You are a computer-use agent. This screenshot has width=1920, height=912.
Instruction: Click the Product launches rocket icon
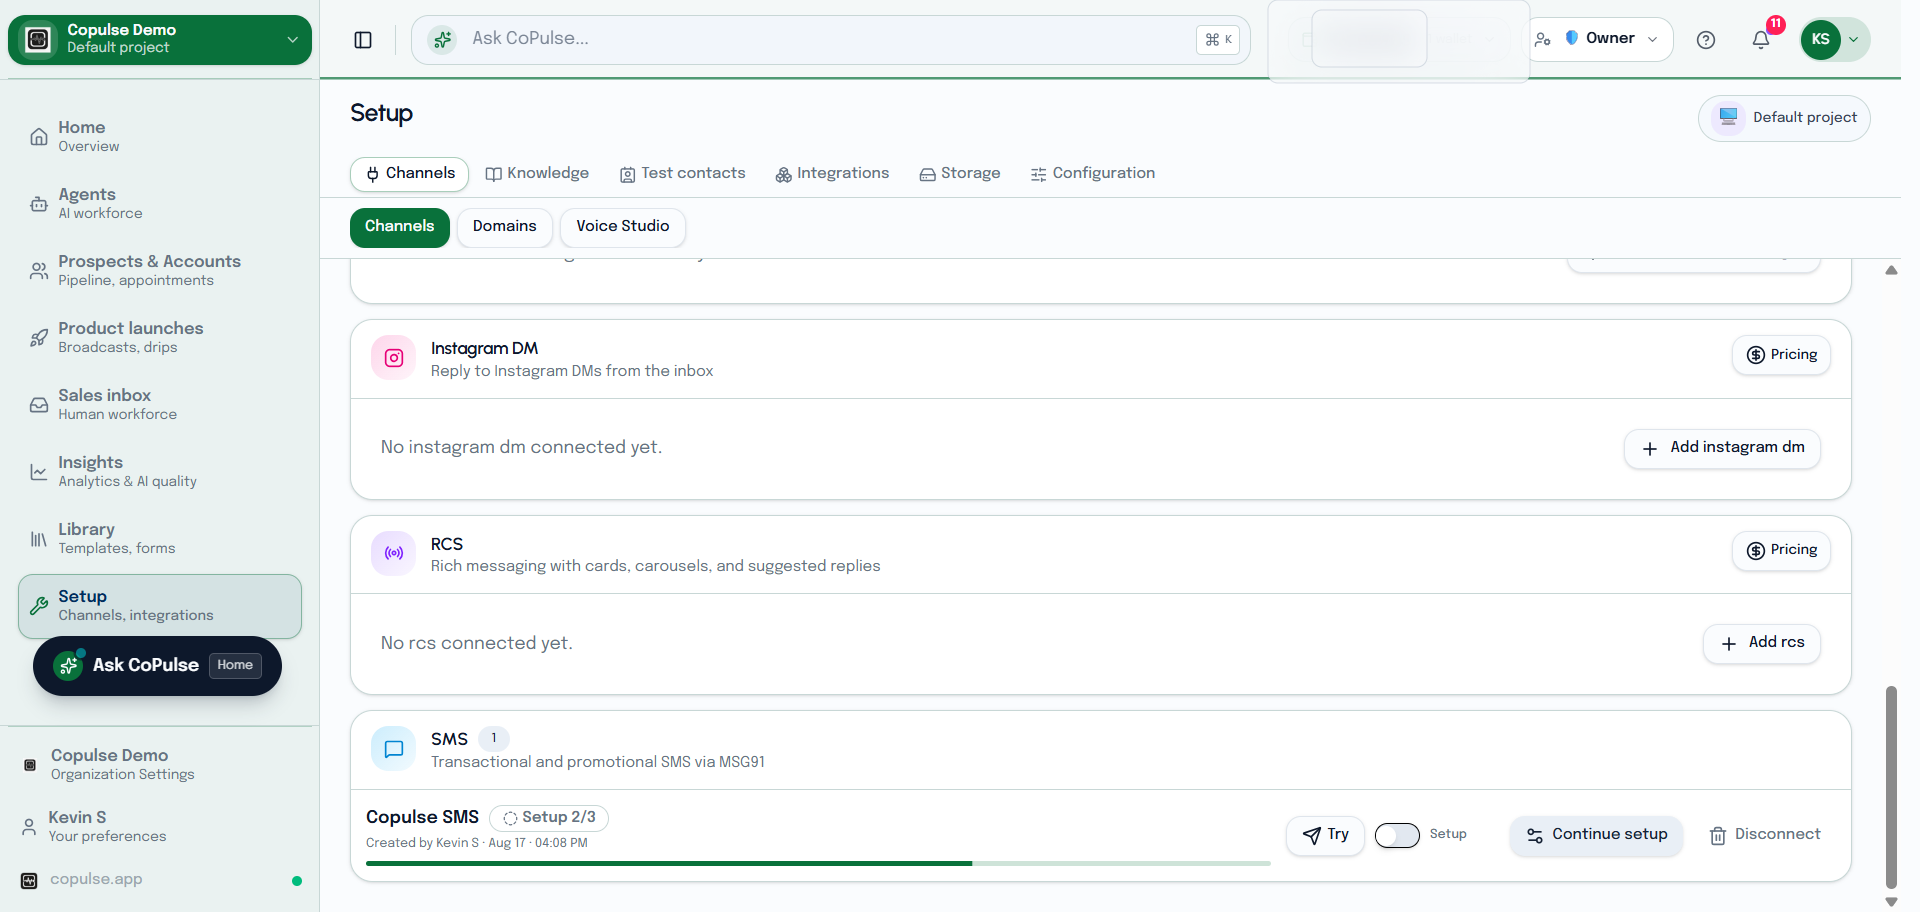38,338
